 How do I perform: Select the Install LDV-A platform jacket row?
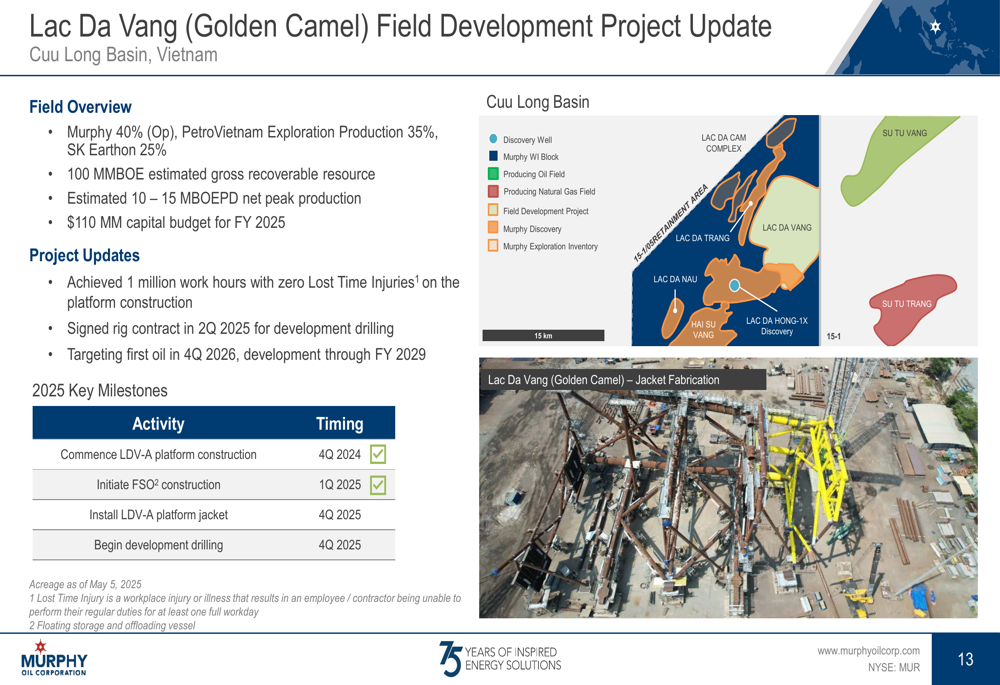(214, 515)
